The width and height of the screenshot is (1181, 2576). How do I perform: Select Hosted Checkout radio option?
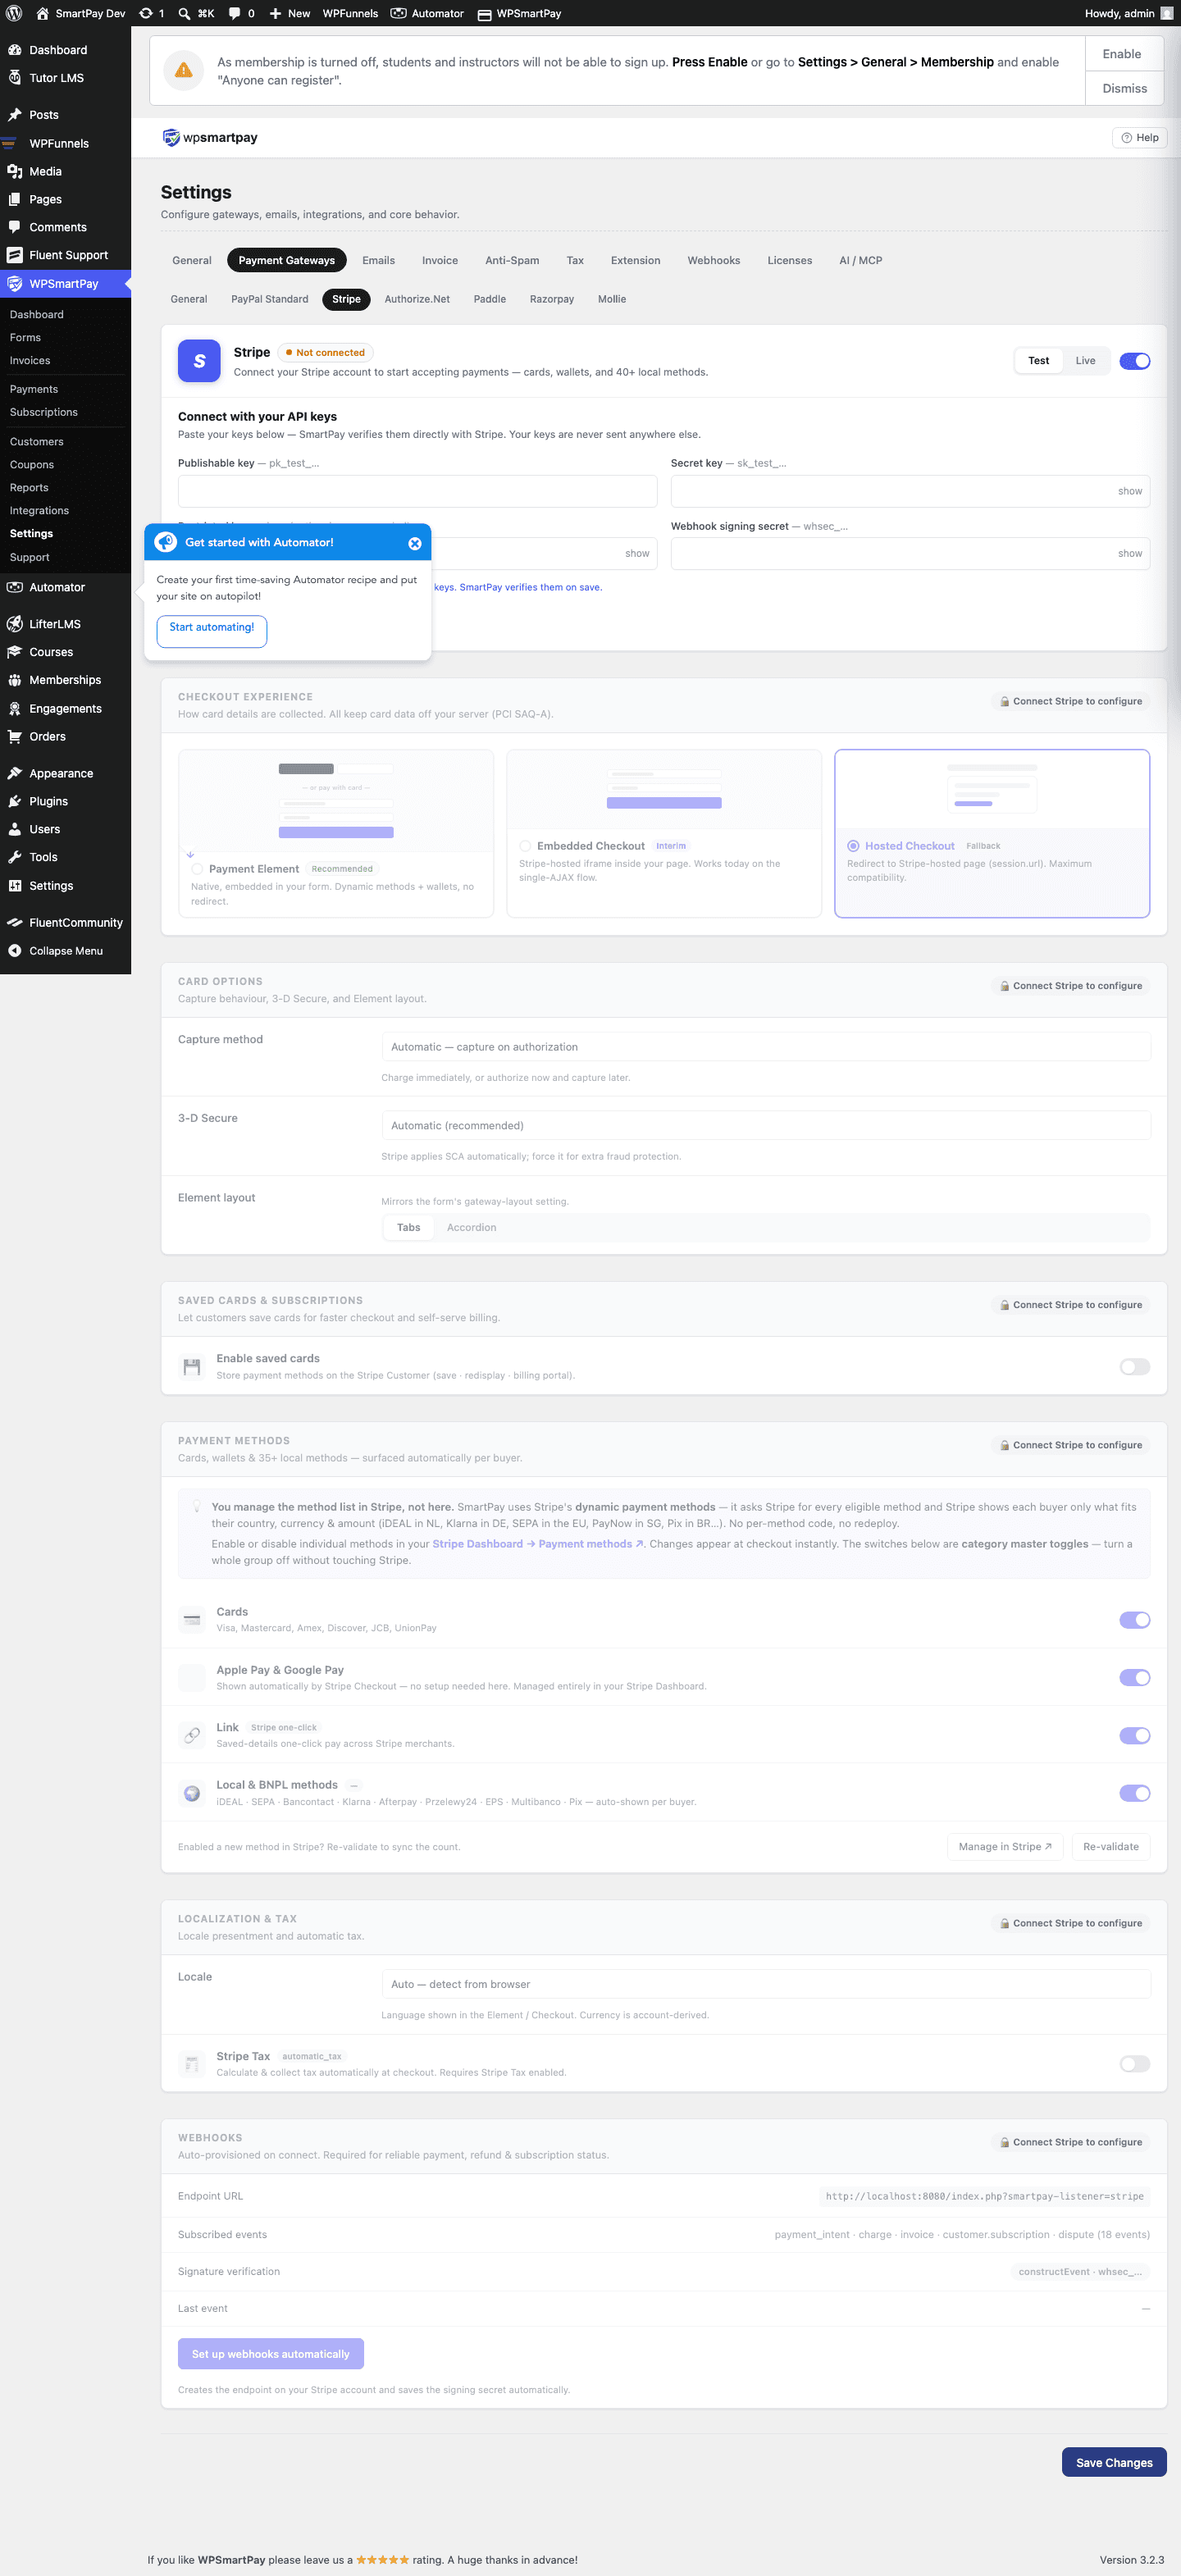tap(853, 846)
